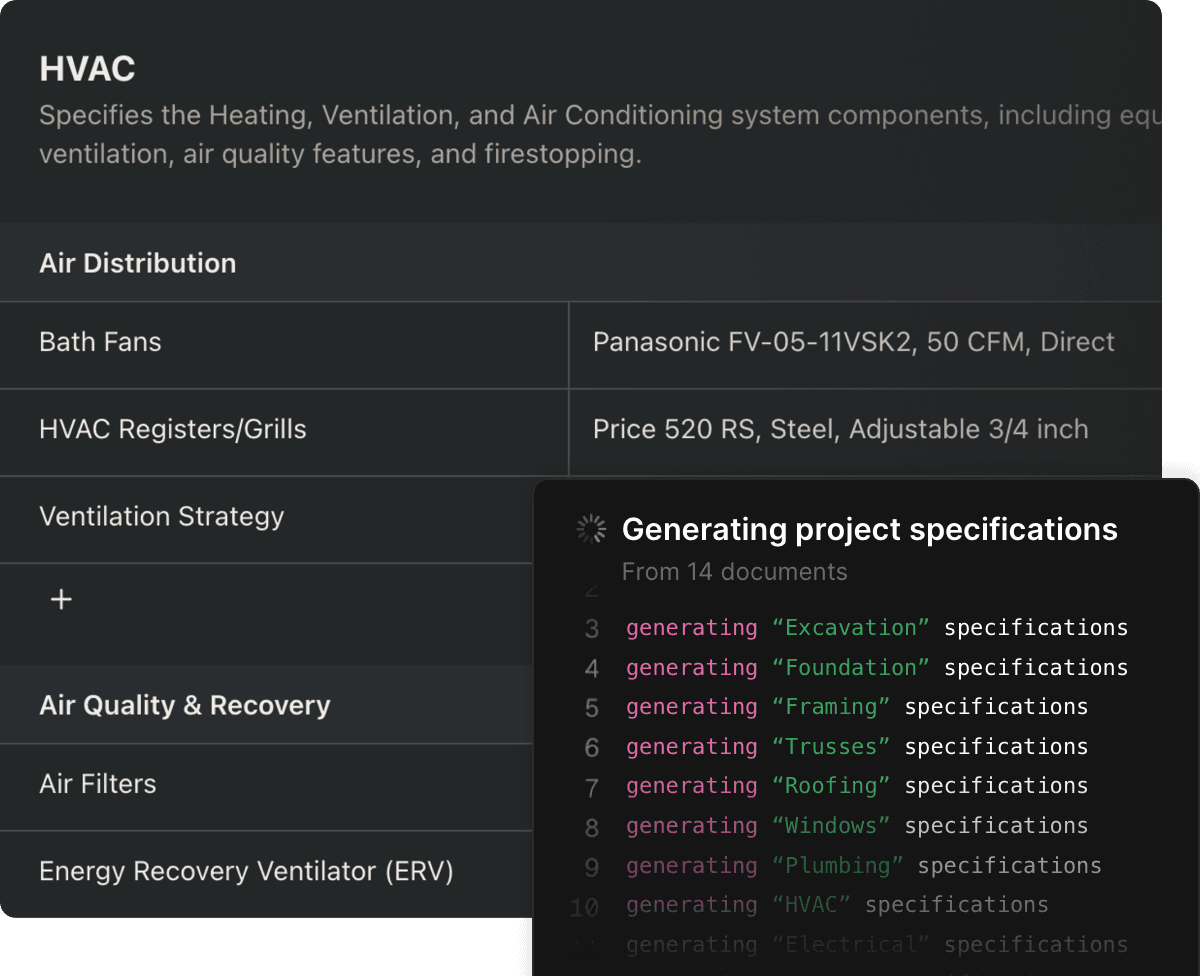Click the generating Foundation specifications line

point(877,668)
